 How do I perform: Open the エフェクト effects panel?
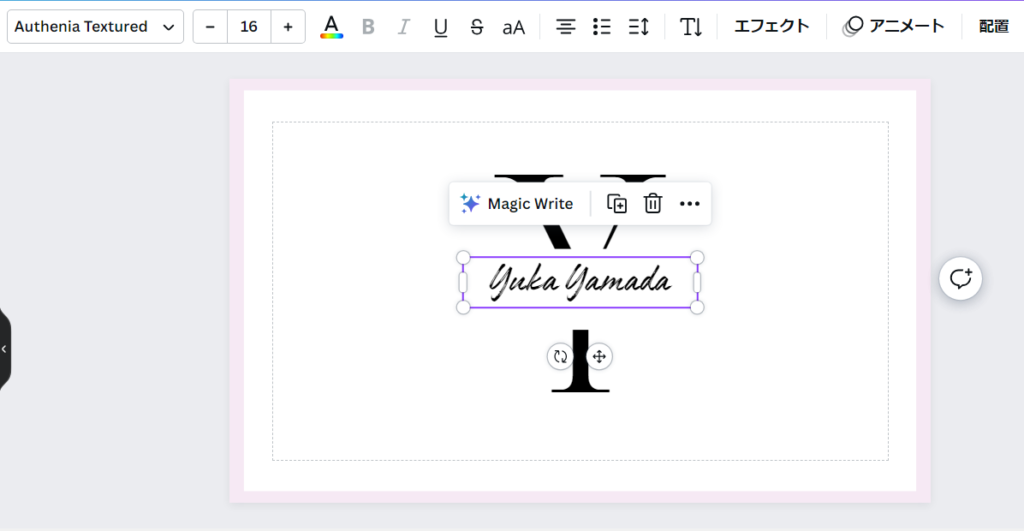(771, 27)
